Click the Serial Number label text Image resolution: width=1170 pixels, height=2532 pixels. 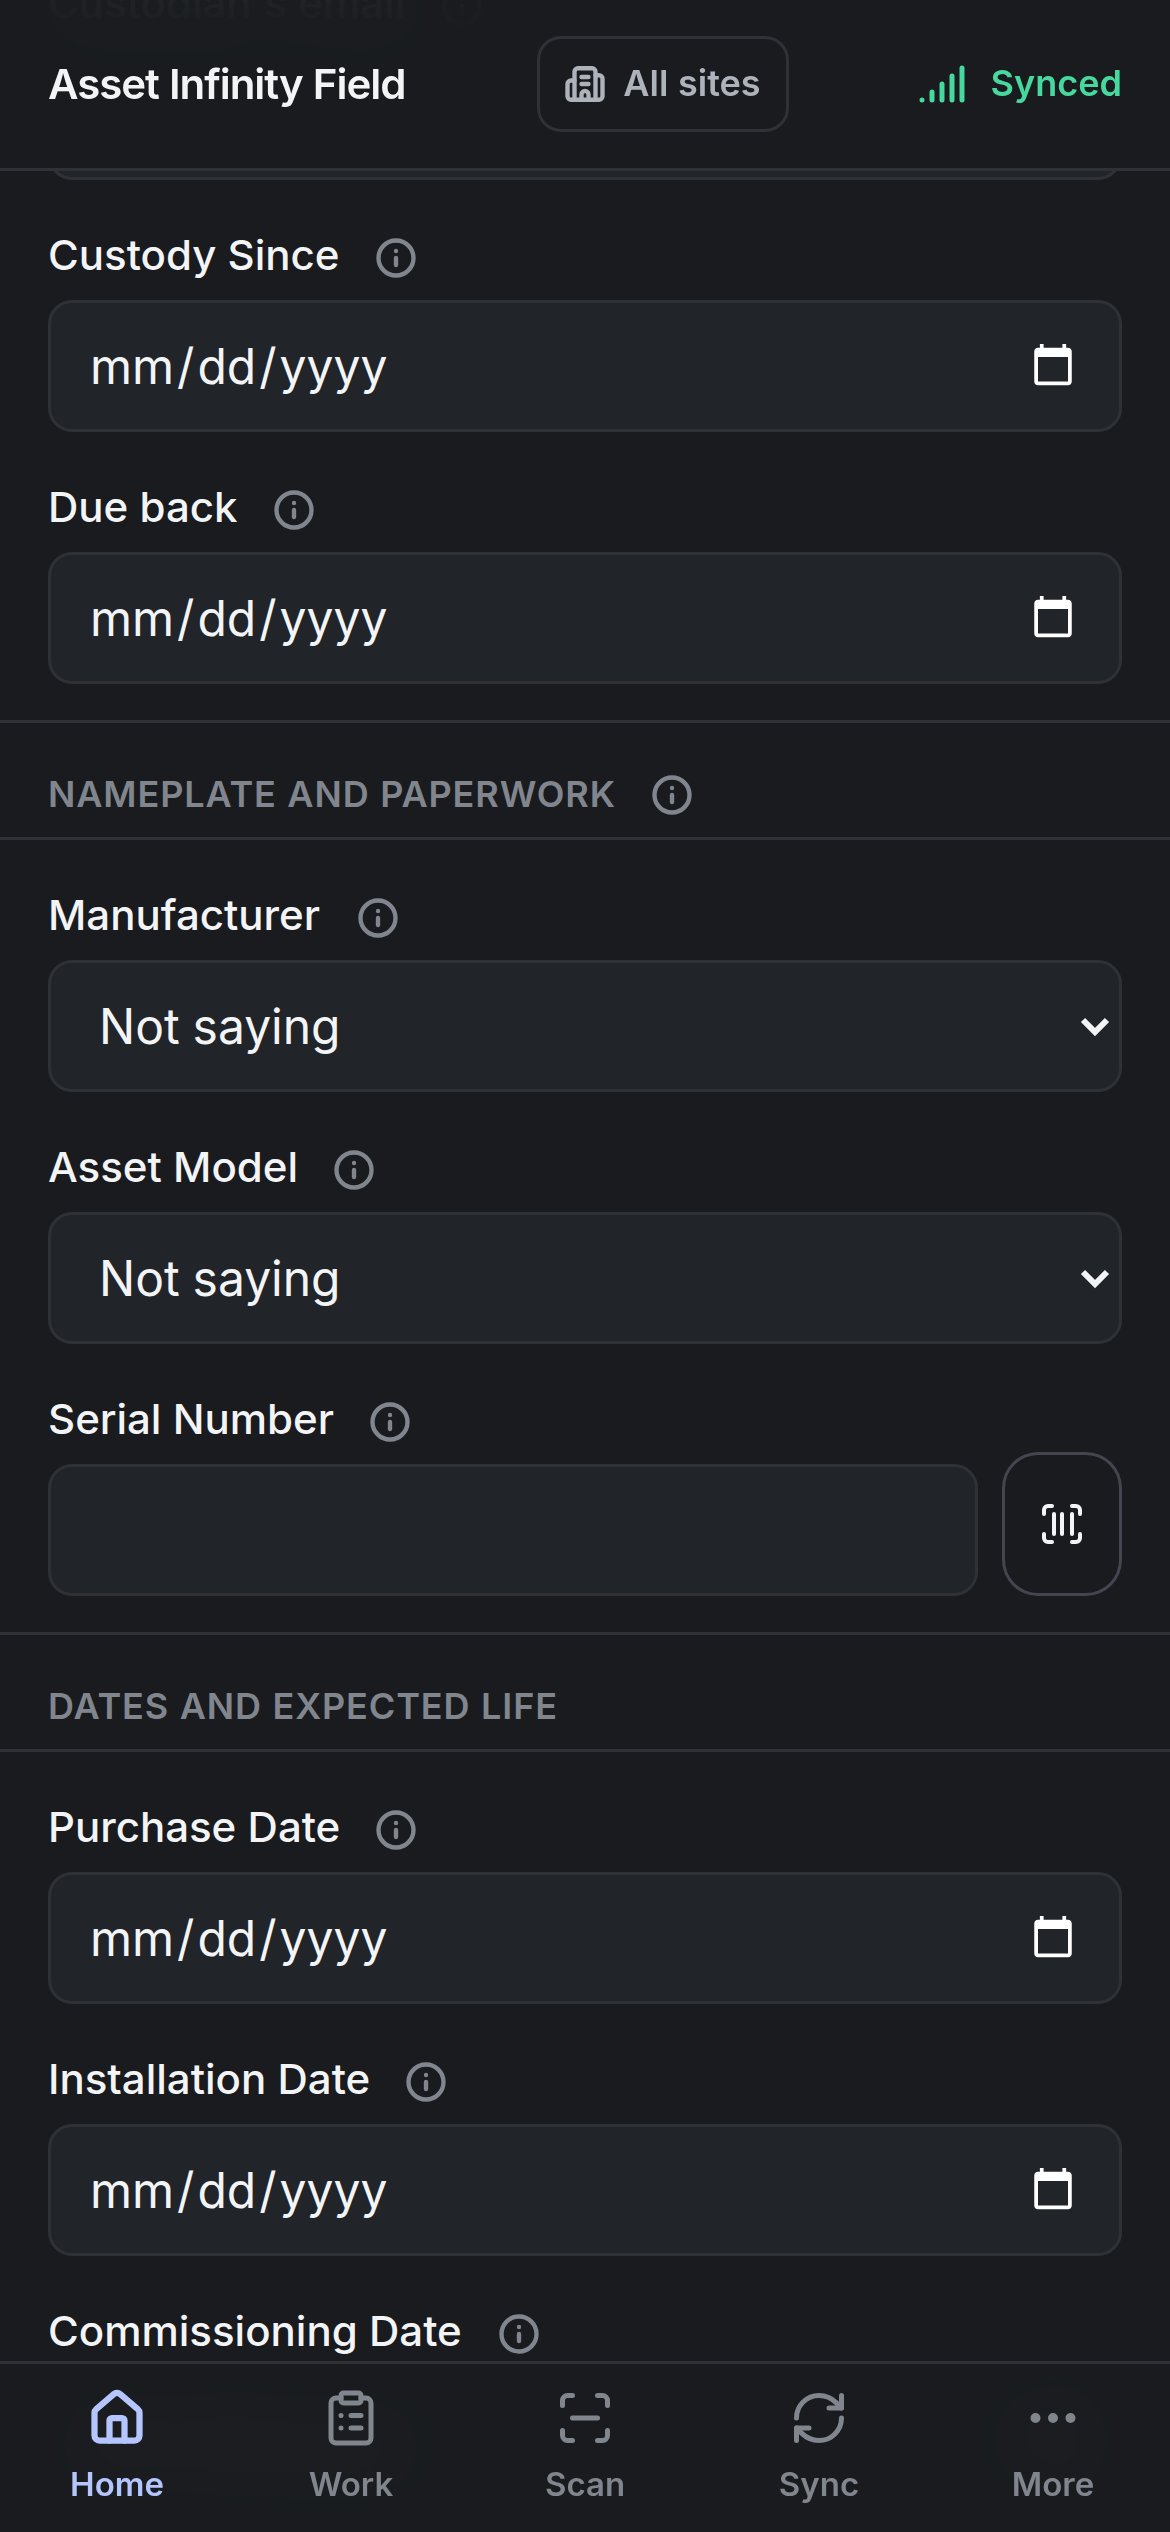(x=191, y=1420)
